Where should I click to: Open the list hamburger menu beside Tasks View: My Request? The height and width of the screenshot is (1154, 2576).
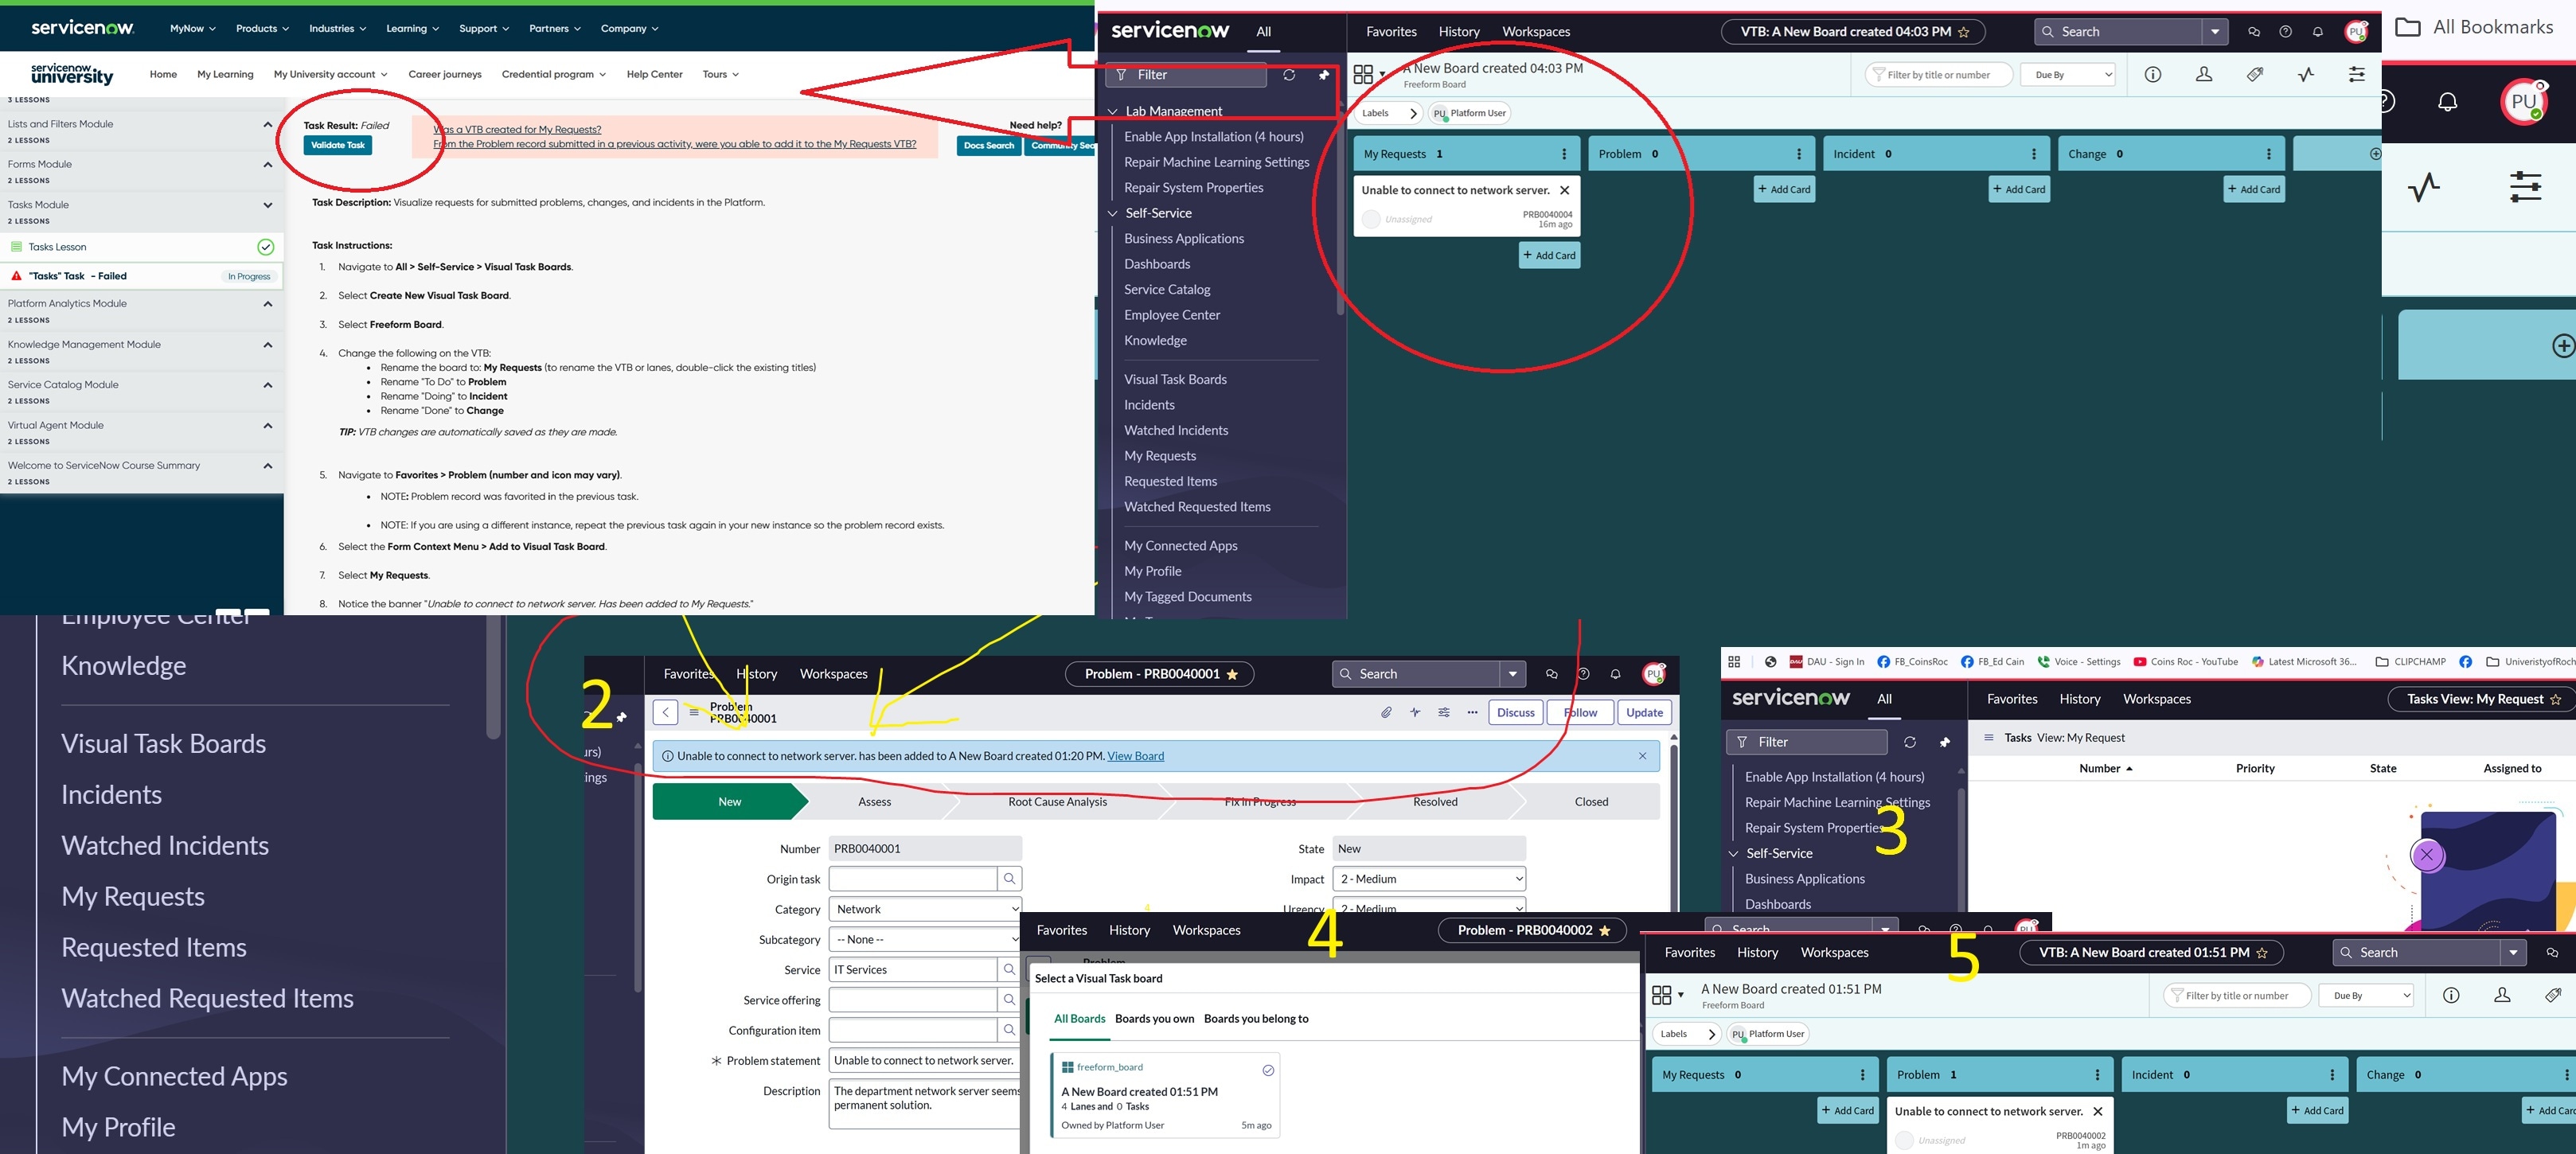tap(1989, 738)
